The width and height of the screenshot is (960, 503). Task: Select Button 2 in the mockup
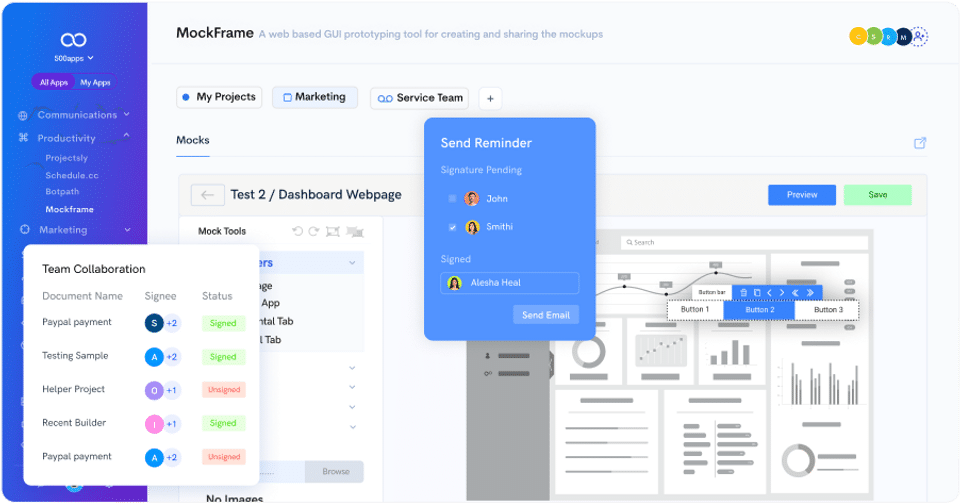coord(759,310)
